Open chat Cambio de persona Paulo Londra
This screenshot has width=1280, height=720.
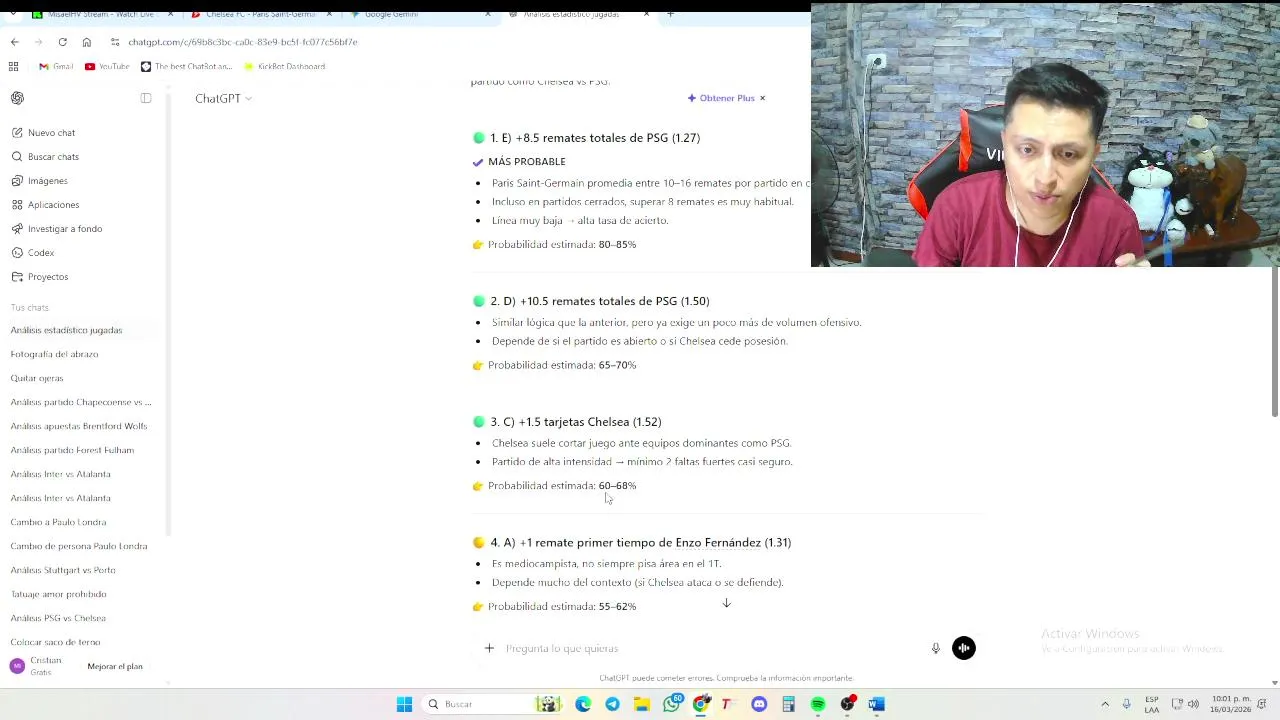(80, 546)
